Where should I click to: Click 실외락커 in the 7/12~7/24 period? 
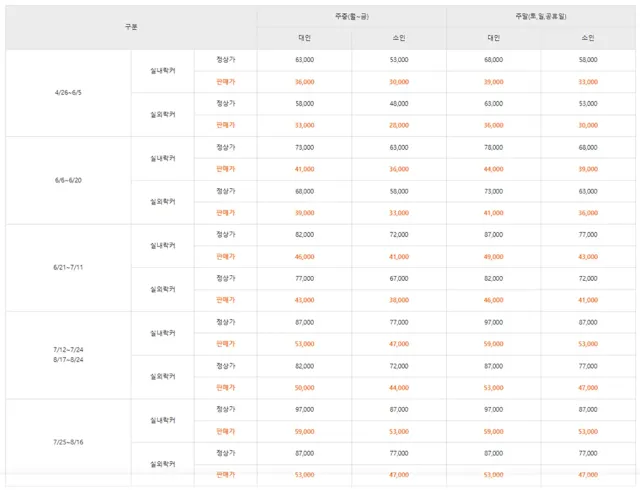(x=162, y=376)
